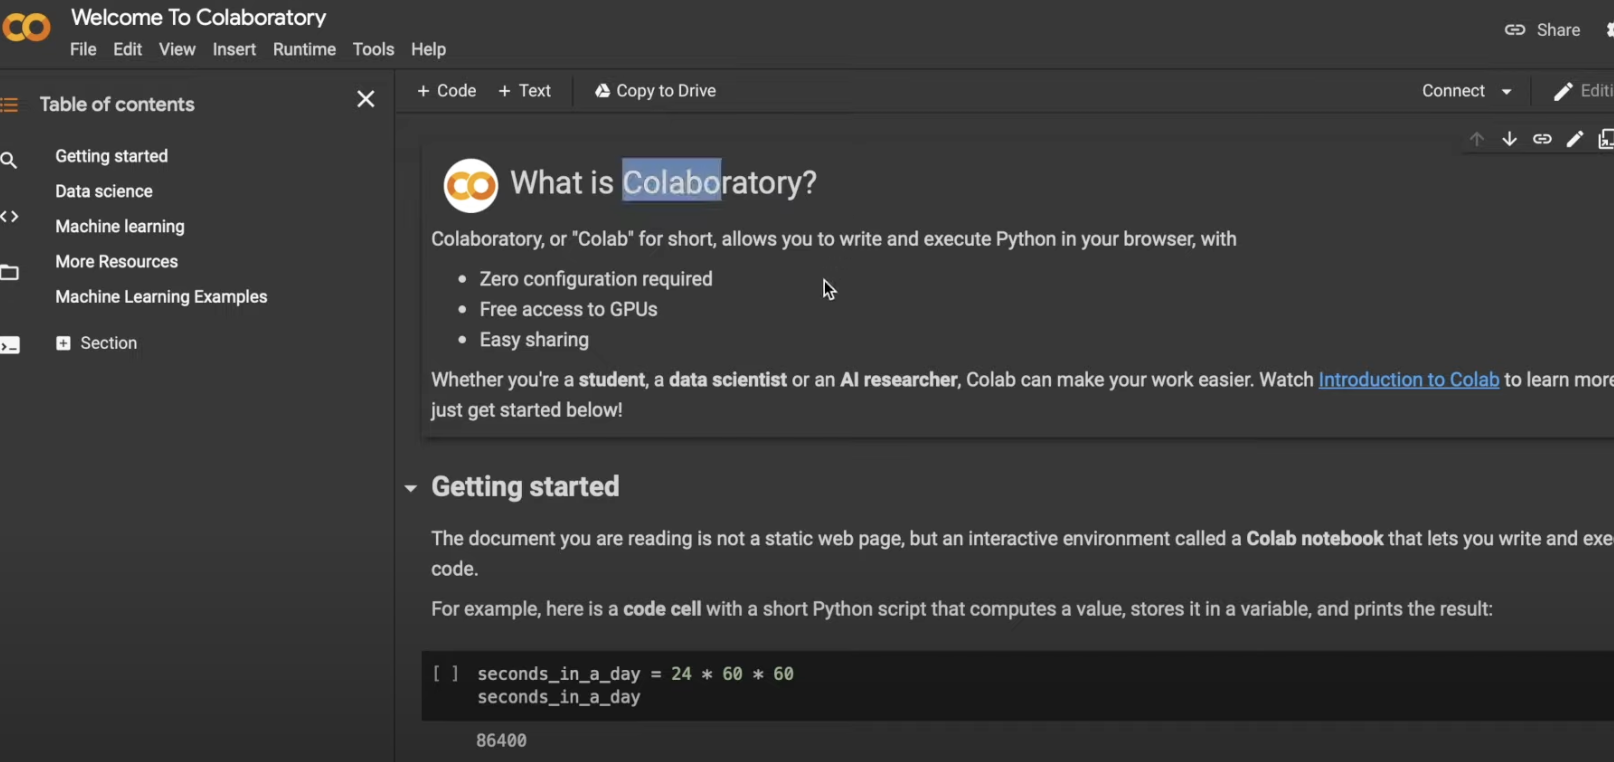Open the Introduction to Colab link

(x=1408, y=379)
